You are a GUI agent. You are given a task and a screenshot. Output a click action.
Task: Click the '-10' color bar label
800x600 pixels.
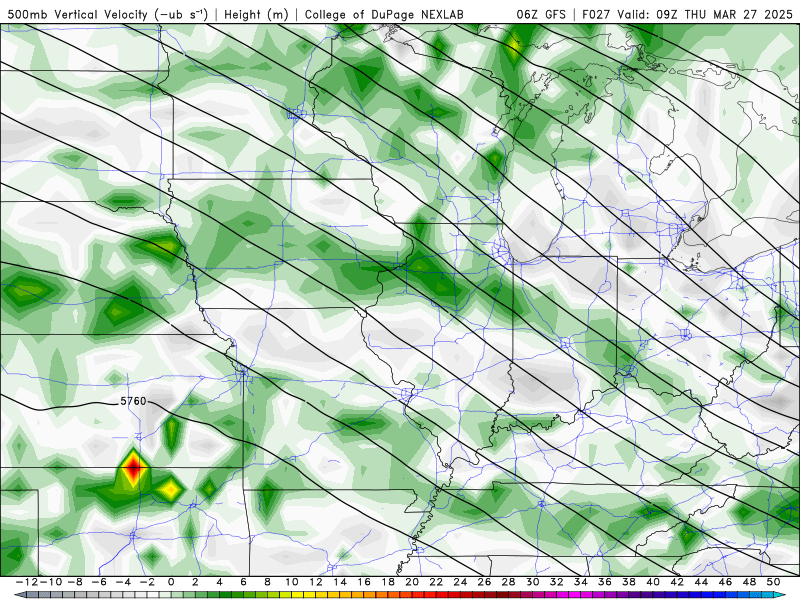point(51,582)
